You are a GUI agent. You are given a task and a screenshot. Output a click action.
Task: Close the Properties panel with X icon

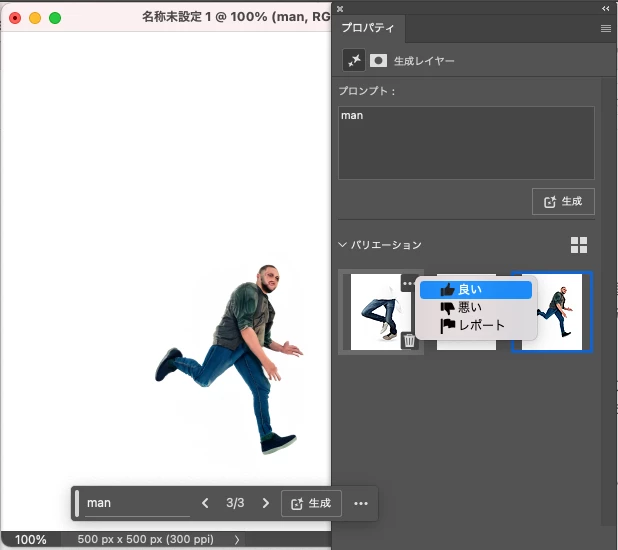(340, 9)
